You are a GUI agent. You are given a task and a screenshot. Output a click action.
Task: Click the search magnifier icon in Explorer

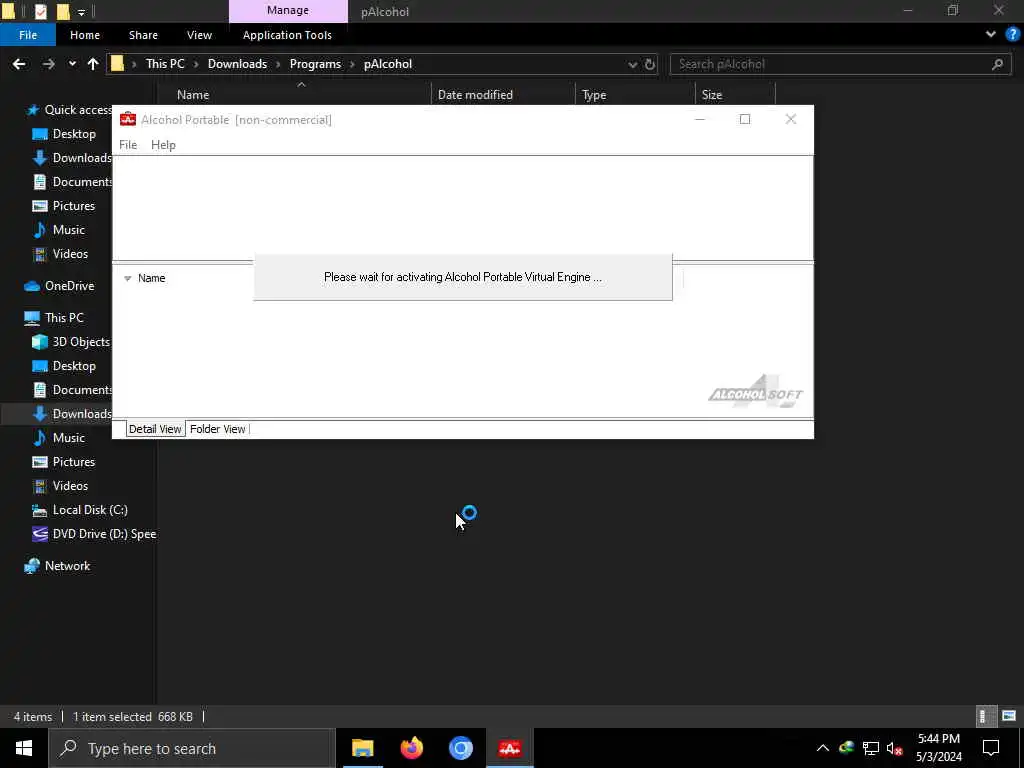pos(997,64)
